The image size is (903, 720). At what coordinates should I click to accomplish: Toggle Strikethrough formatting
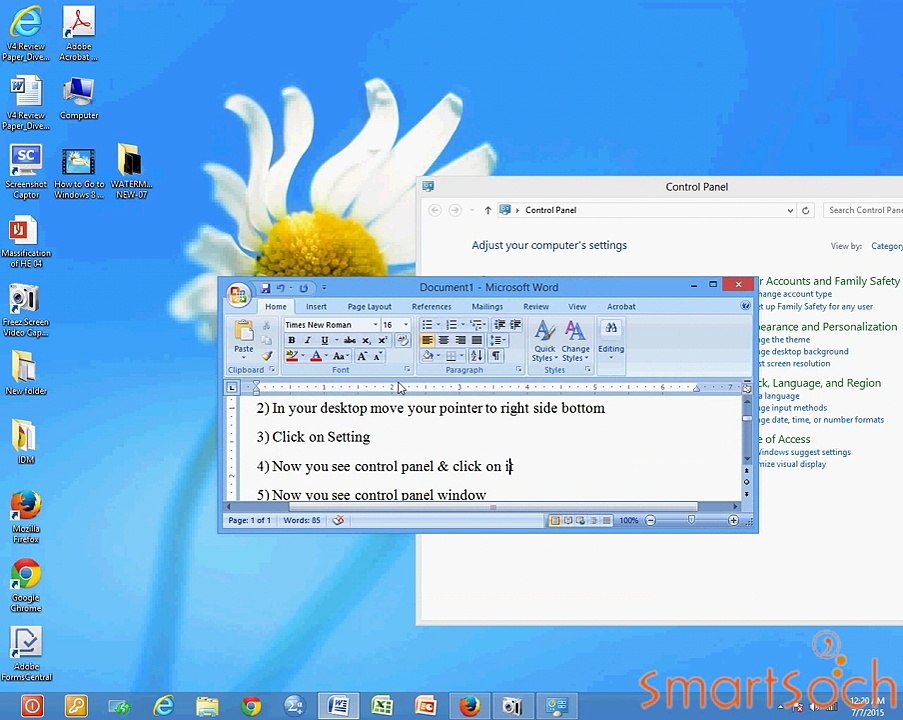(x=350, y=340)
